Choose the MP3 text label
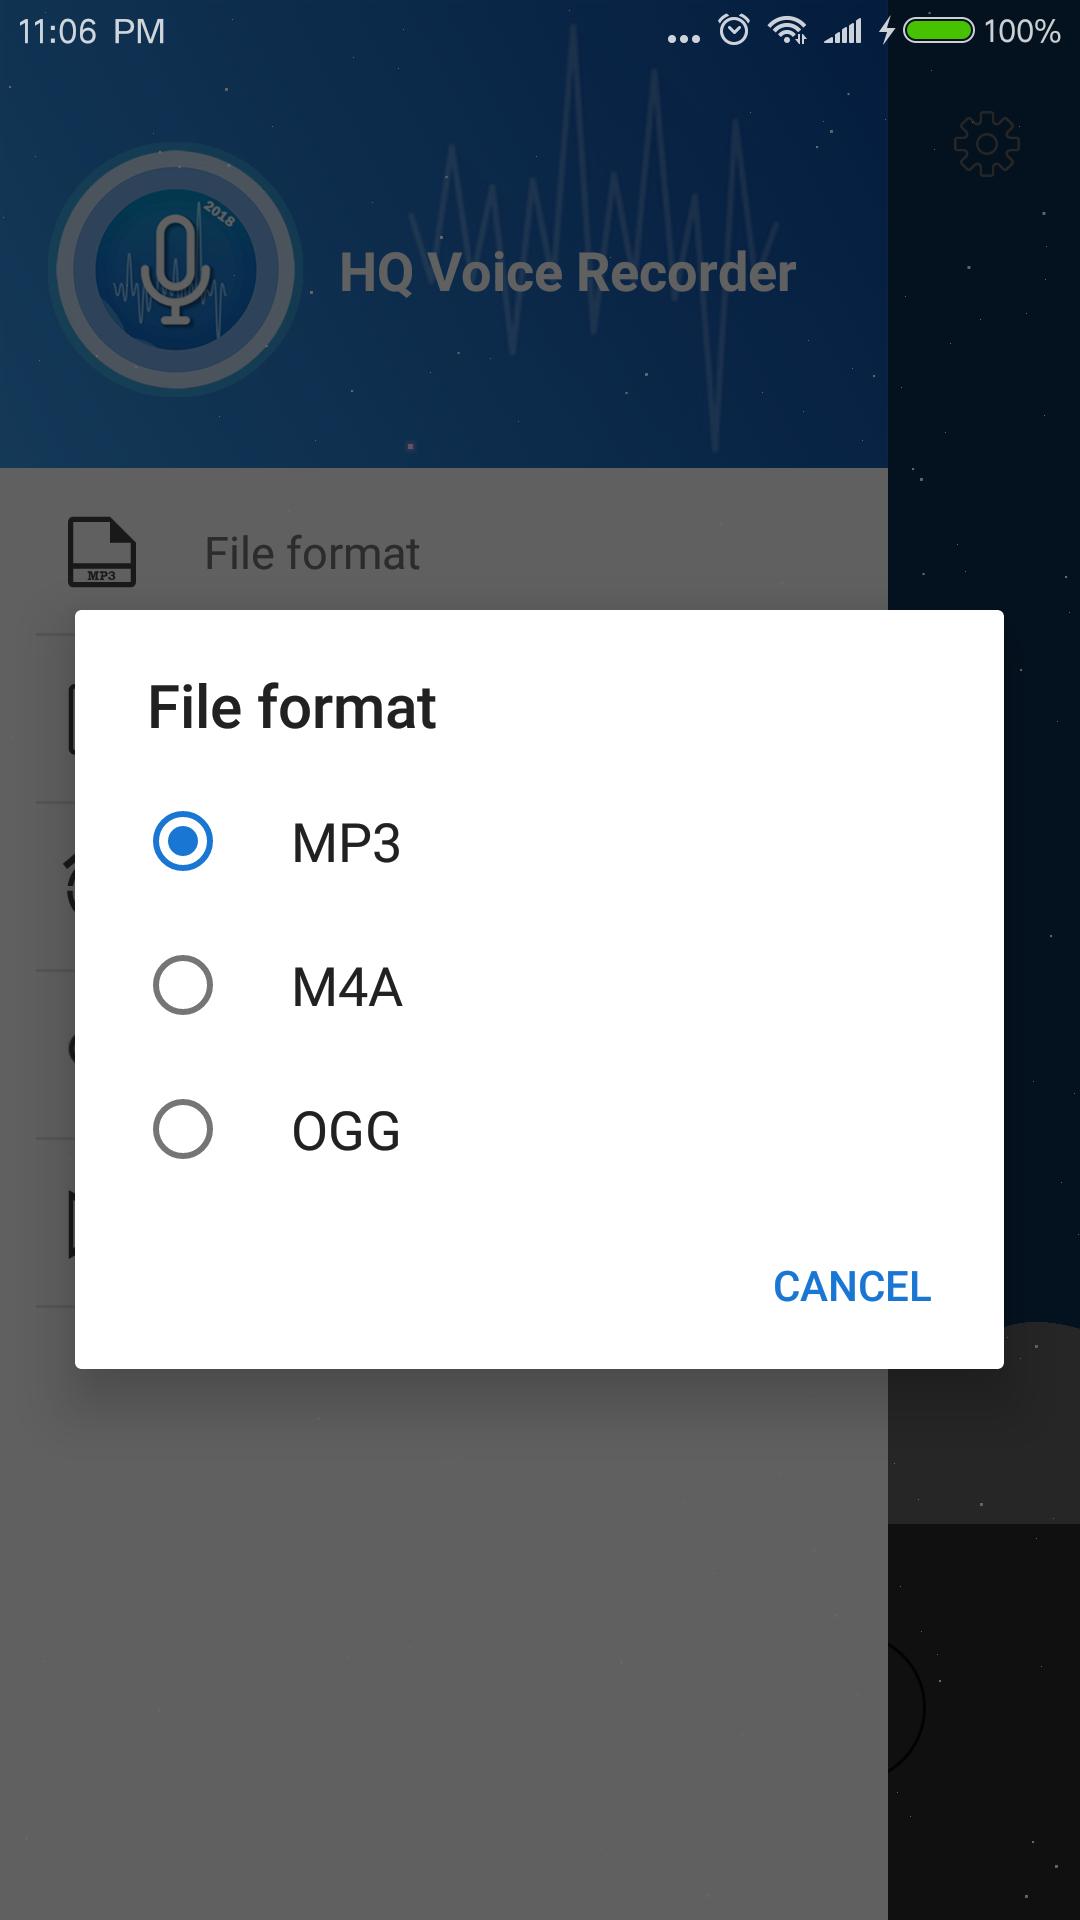This screenshot has height=1920, width=1080. pos(346,843)
